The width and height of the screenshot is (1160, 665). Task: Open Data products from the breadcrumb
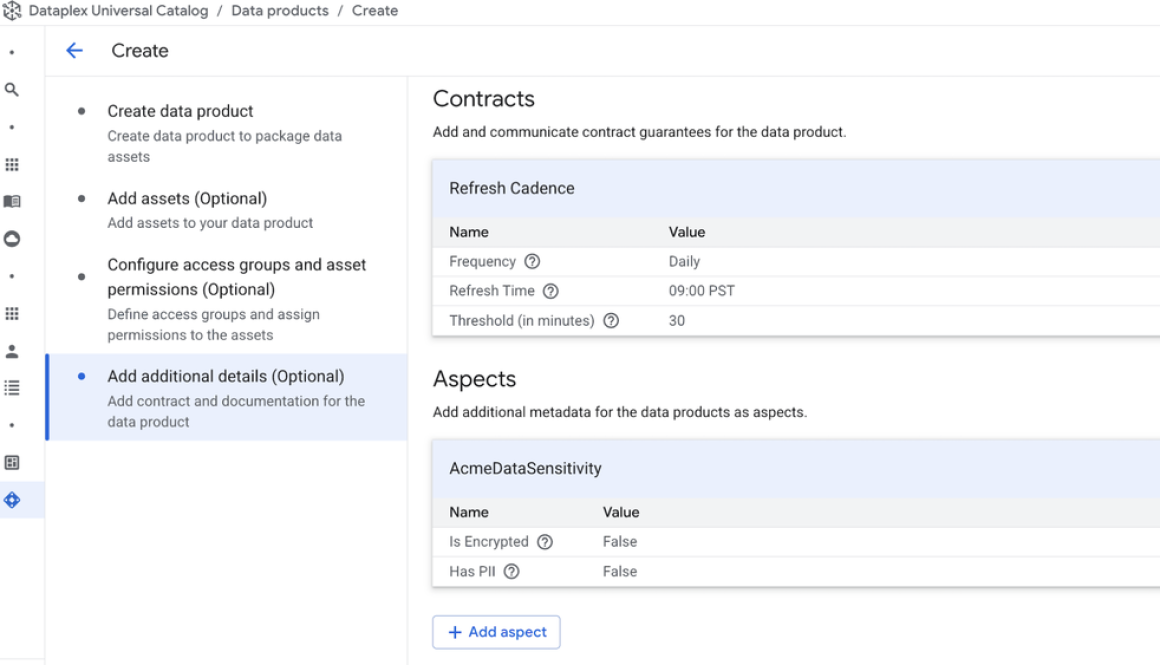(281, 10)
